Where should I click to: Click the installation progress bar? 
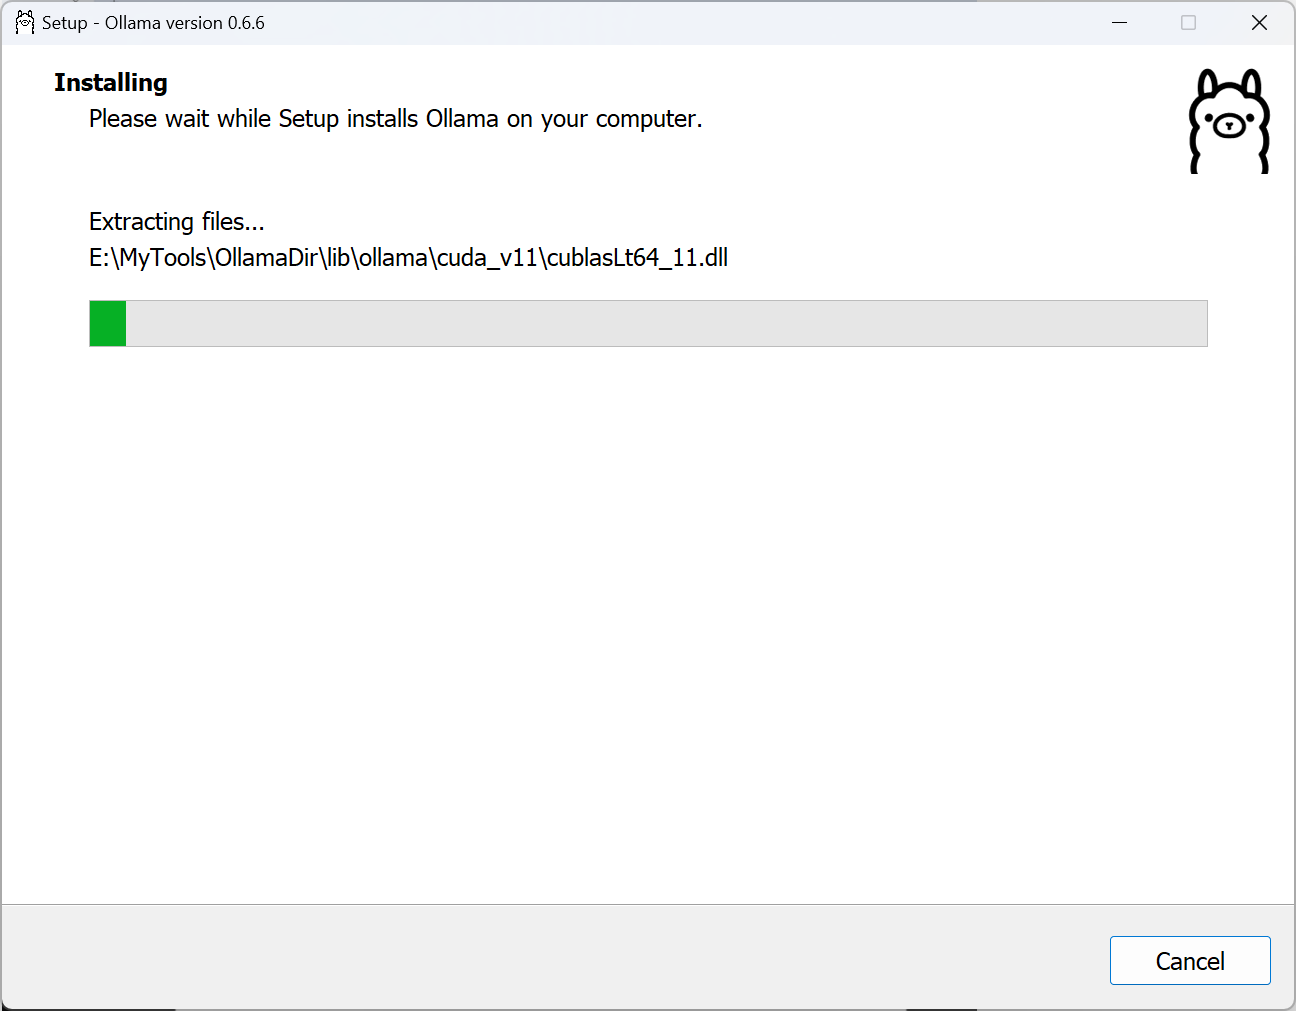[648, 323]
